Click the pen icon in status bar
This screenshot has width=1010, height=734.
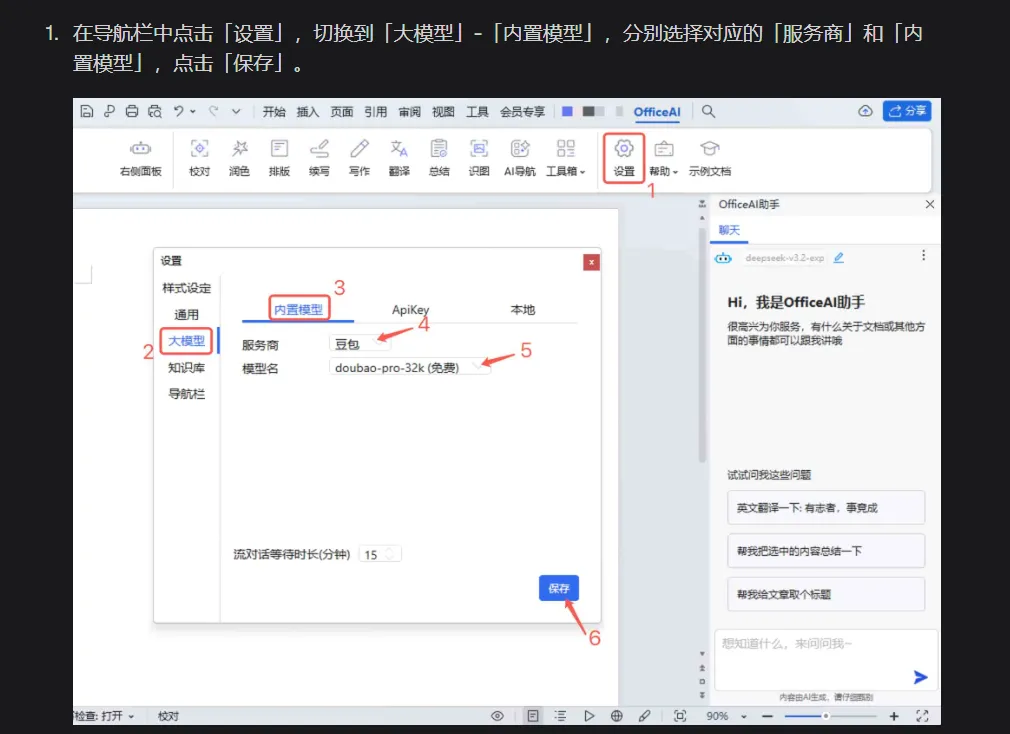pos(644,716)
